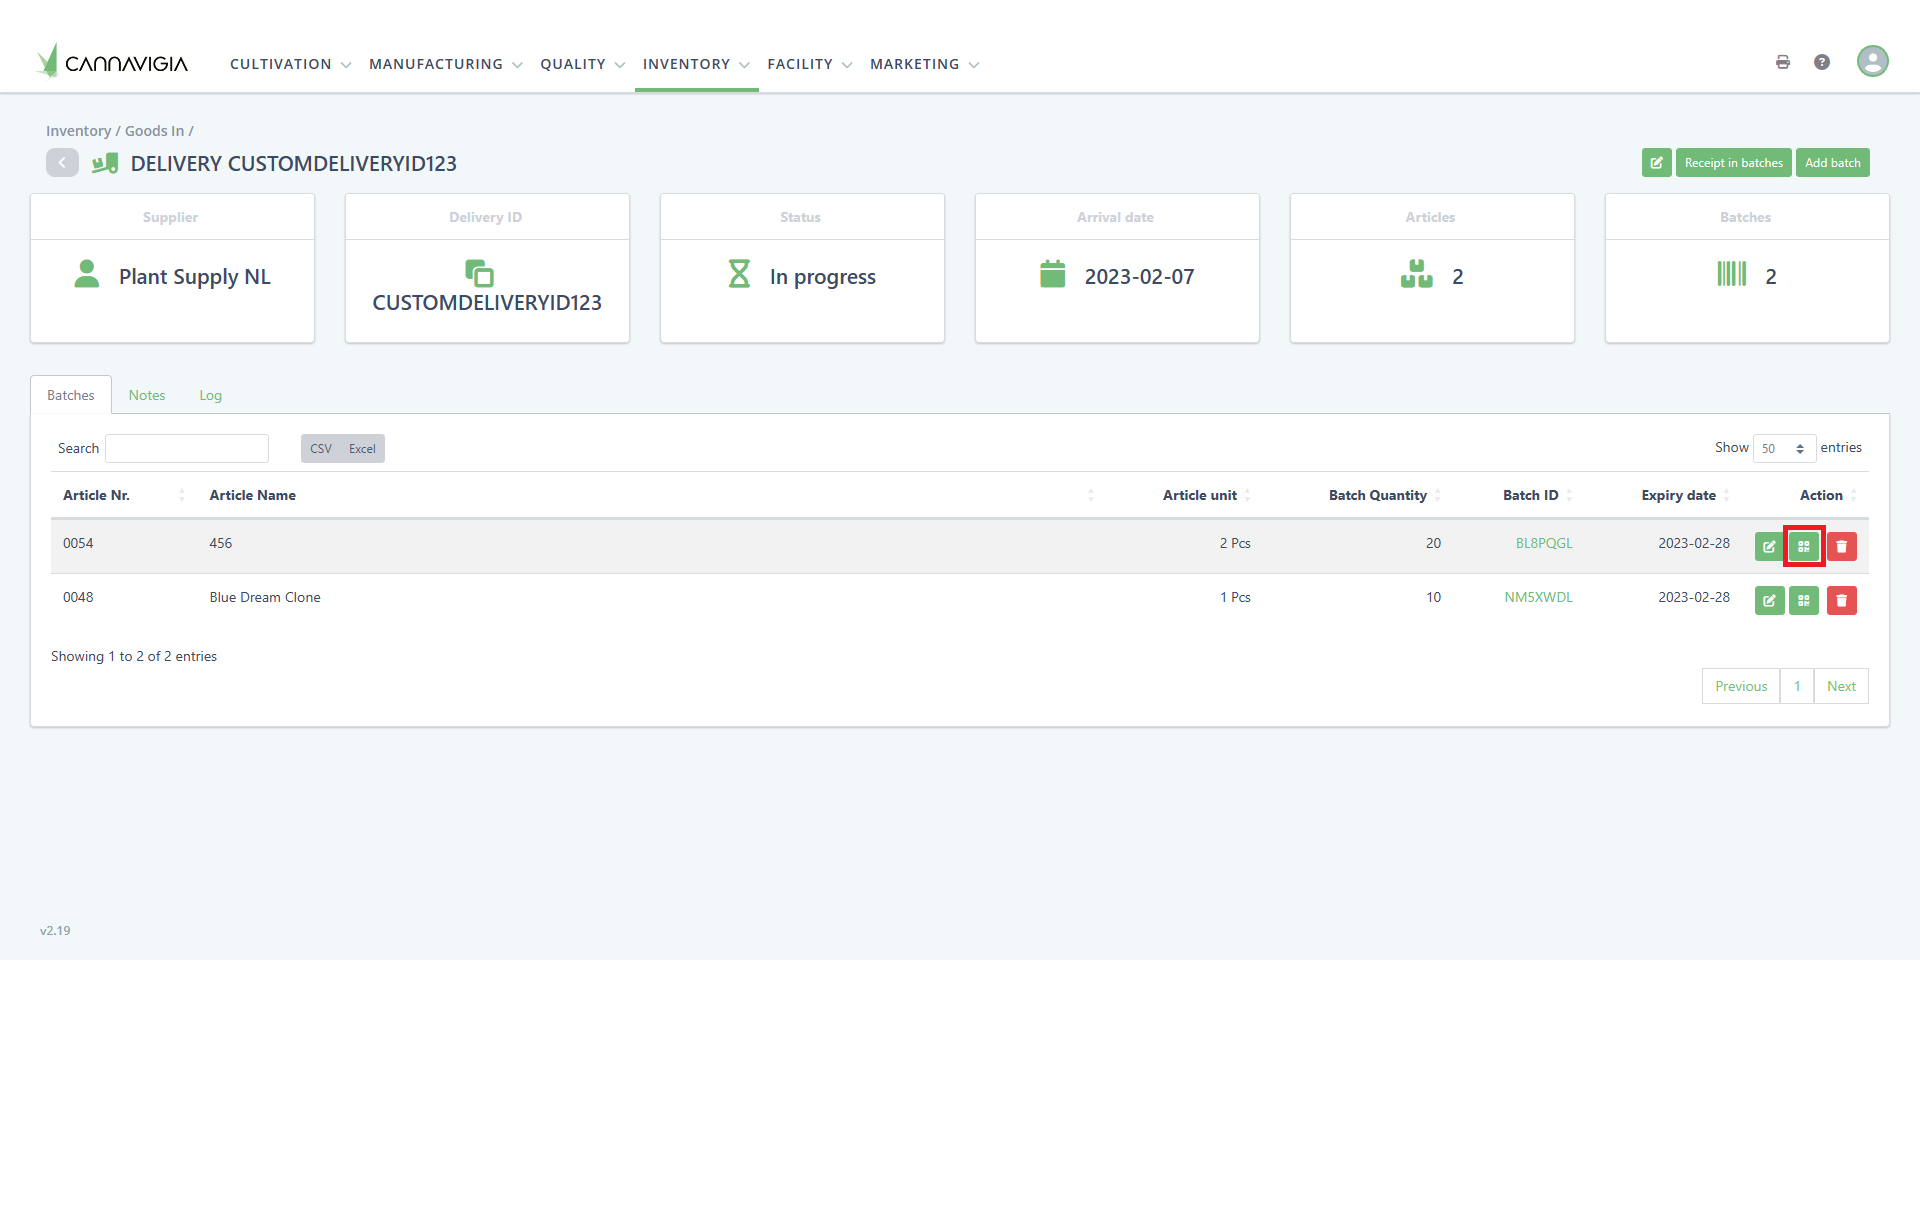
Task: Open the Facility navigation menu
Action: coord(809,64)
